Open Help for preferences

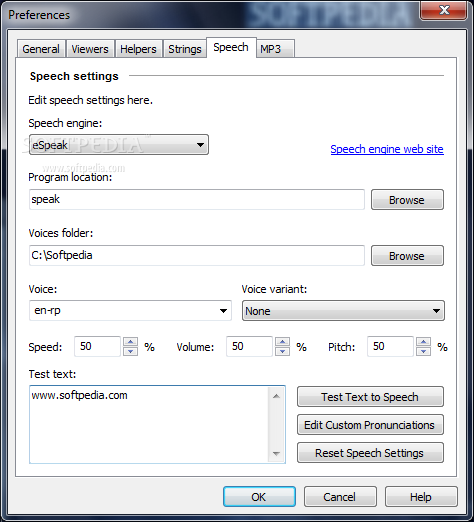click(421, 497)
